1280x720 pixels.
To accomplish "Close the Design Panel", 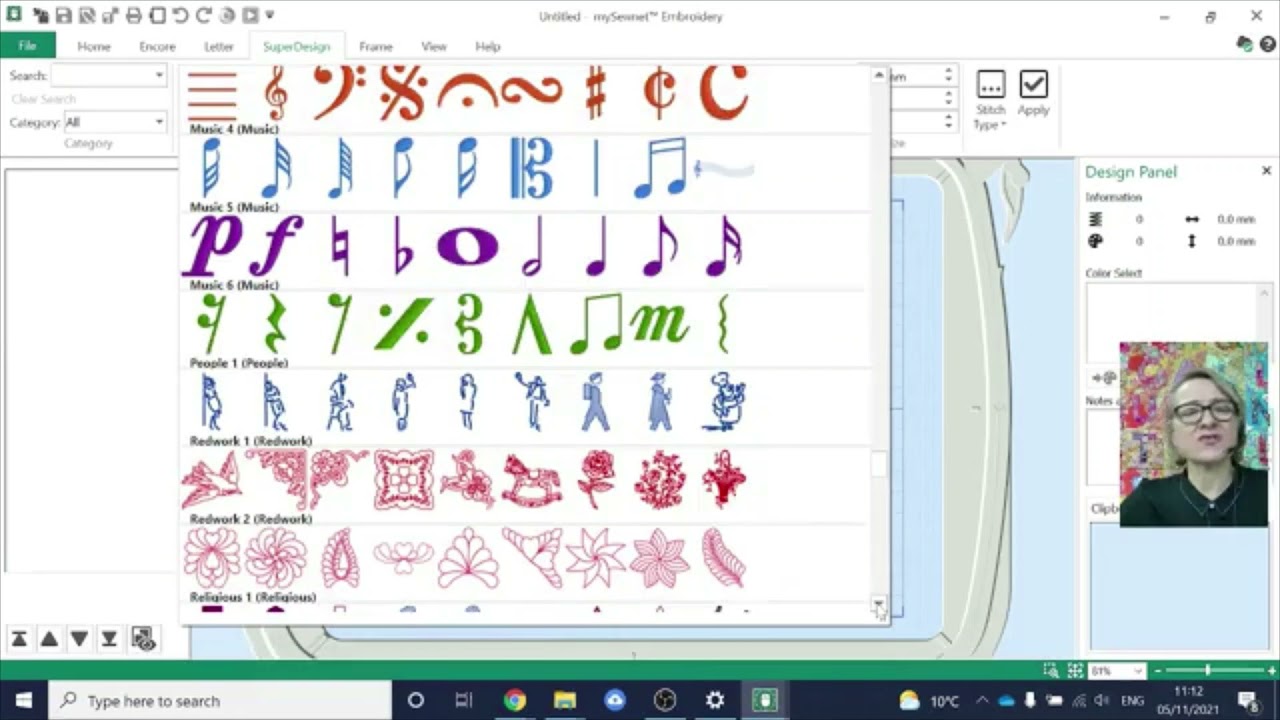I will [1266, 171].
